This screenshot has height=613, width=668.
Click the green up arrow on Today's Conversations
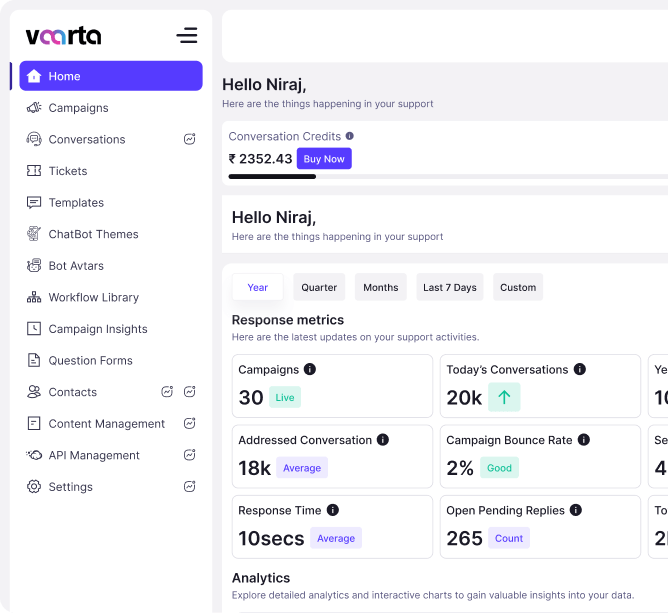(x=504, y=397)
